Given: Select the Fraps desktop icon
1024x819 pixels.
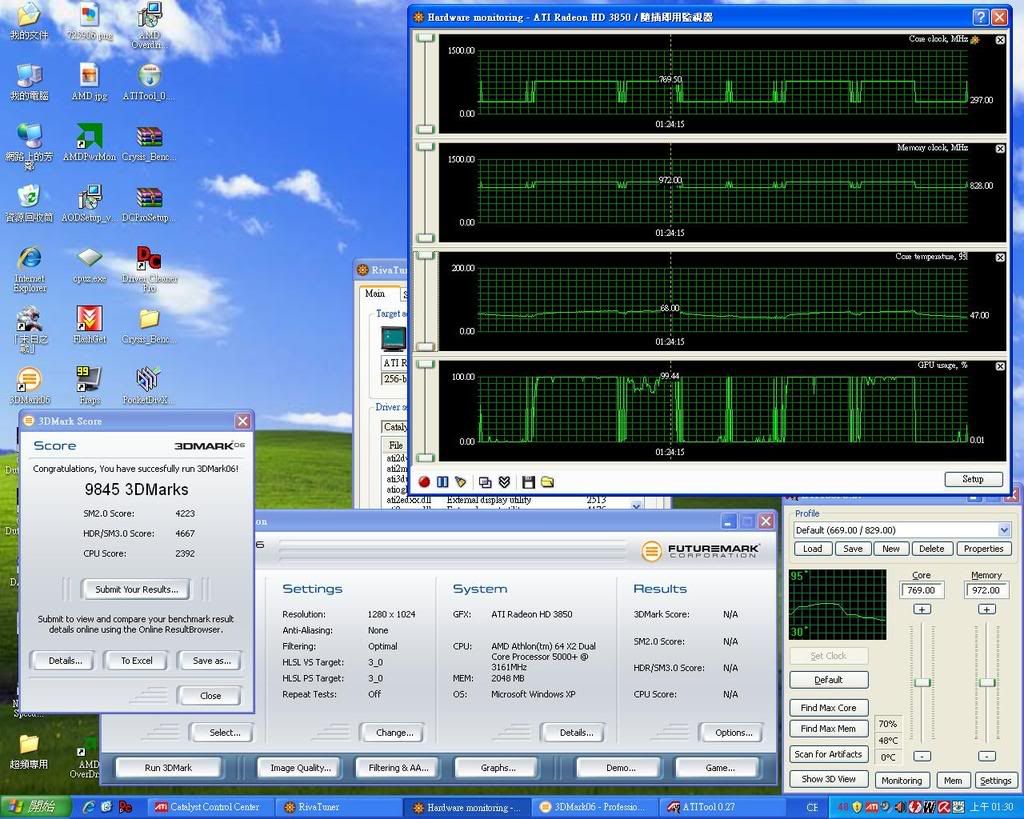Looking at the screenshot, I should coord(89,385).
